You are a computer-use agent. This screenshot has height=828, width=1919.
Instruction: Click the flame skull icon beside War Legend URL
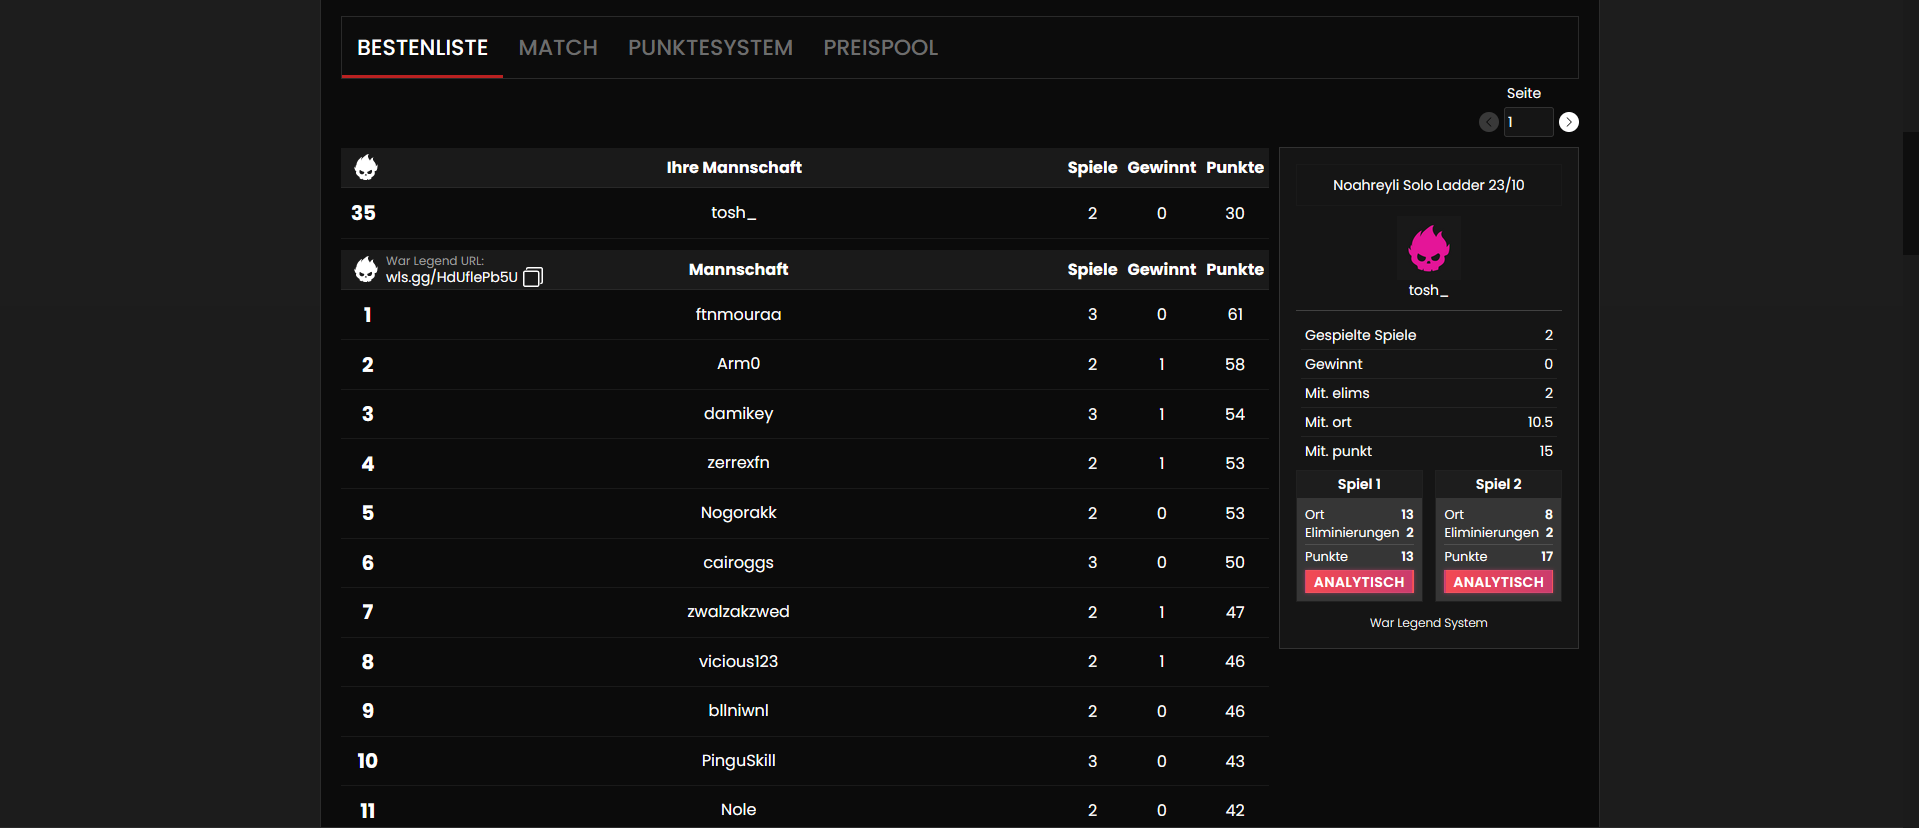click(x=366, y=269)
